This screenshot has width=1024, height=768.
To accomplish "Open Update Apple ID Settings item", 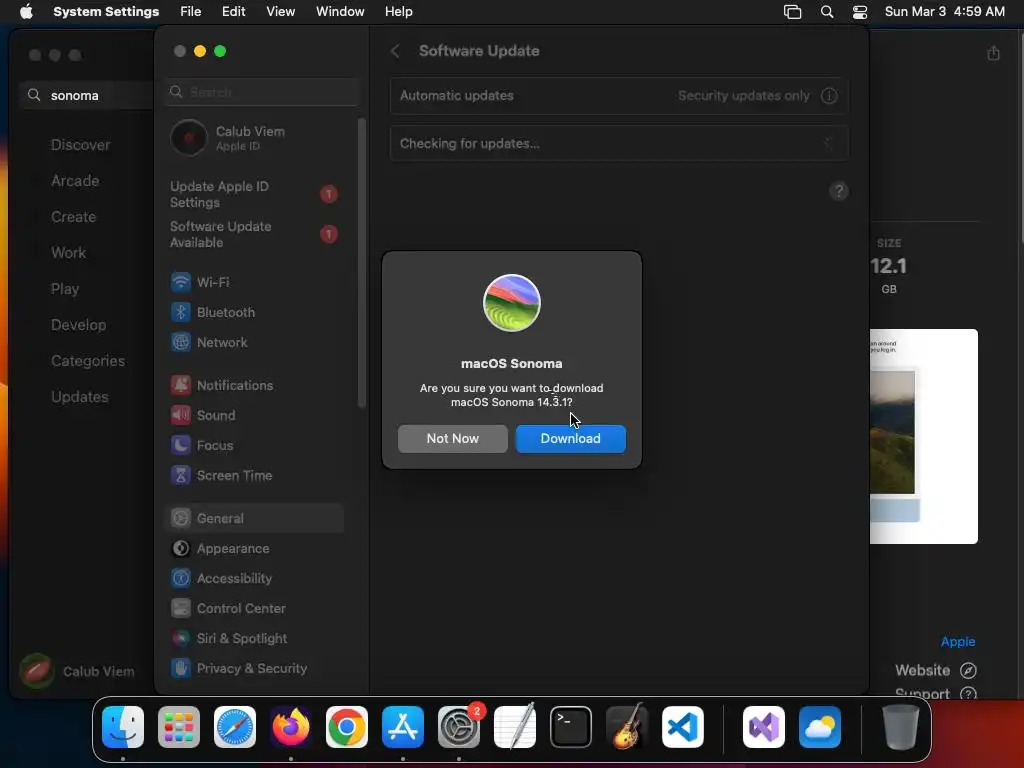I will (x=255, y=194).
